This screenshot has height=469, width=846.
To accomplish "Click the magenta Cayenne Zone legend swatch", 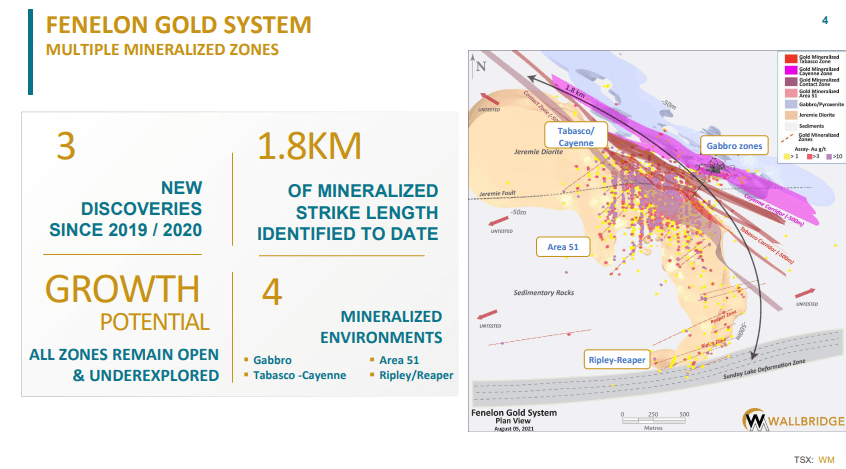I will click(x=791, y=70).
